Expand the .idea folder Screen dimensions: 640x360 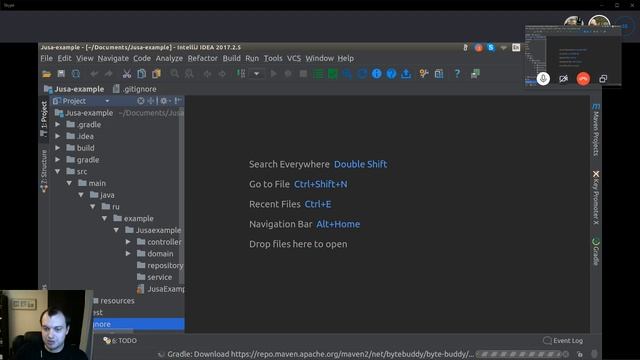(x=58, y=136)
